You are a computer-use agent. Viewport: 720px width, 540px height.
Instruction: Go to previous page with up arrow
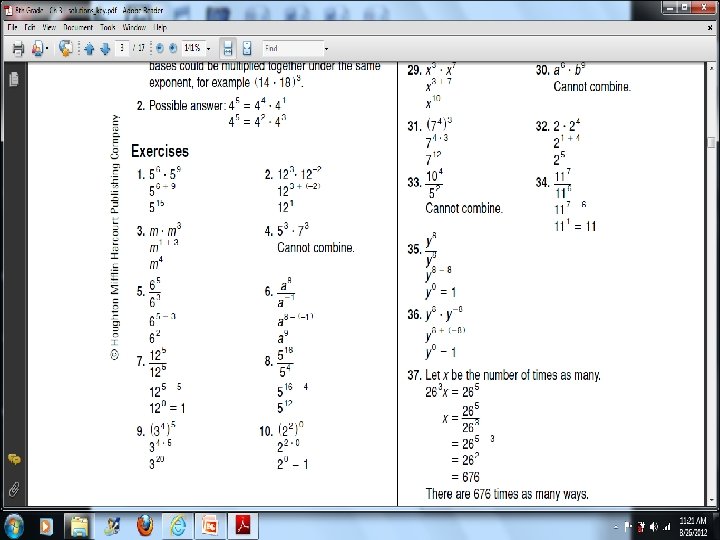(90, 49)
